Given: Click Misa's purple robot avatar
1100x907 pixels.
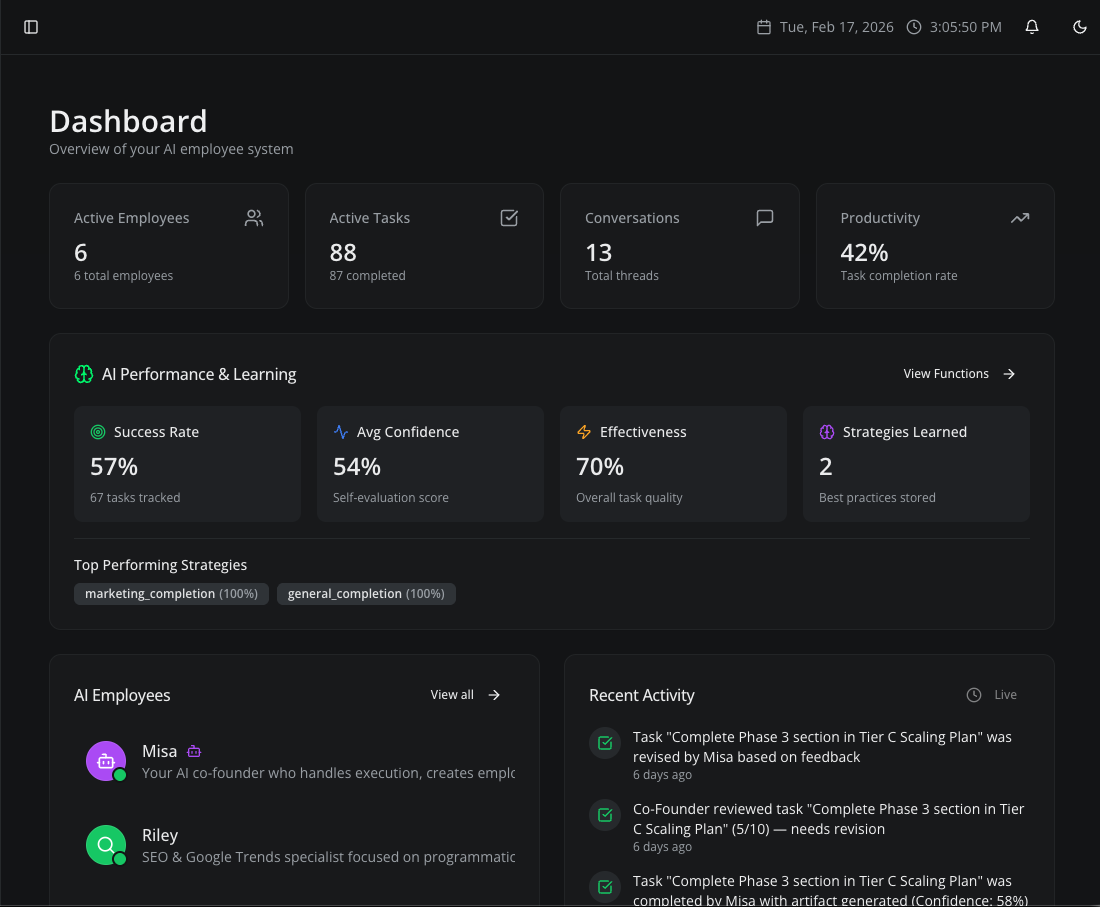Looking at the screenshot, I should [x=106, y=761].
